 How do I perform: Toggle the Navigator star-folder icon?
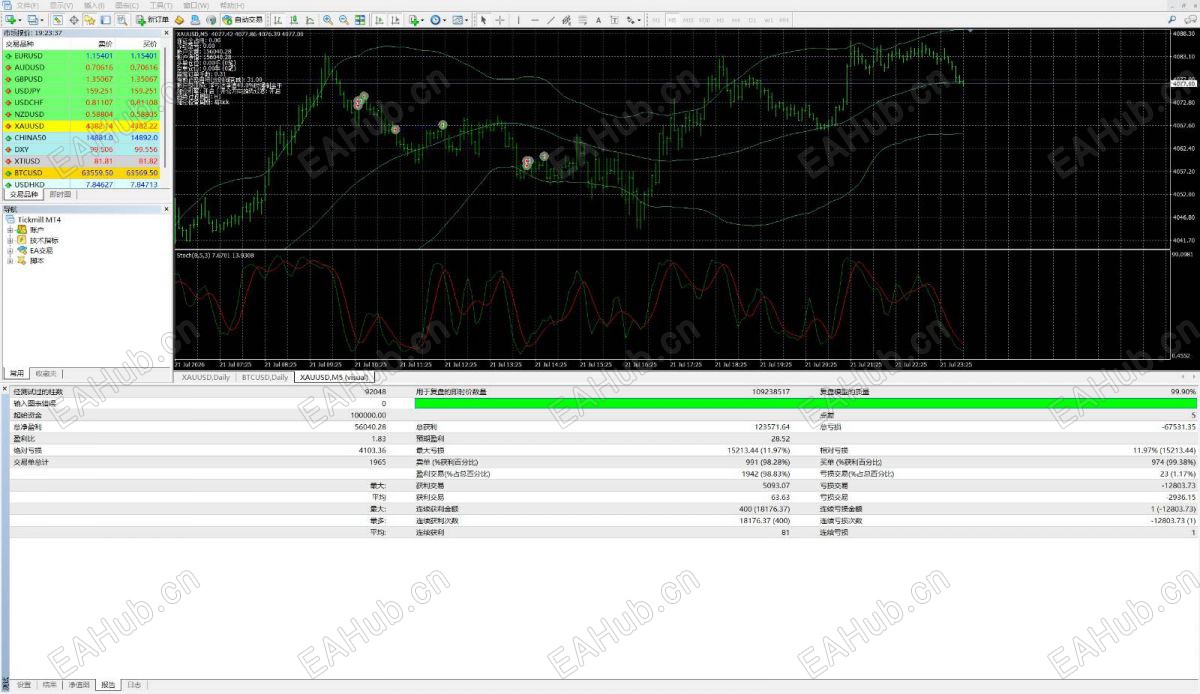click(x=89, y=20)
